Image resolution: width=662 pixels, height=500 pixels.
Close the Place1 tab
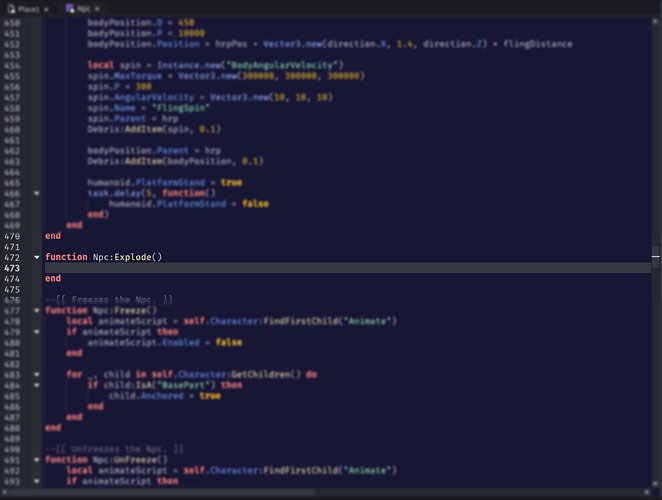coord(46,9)
